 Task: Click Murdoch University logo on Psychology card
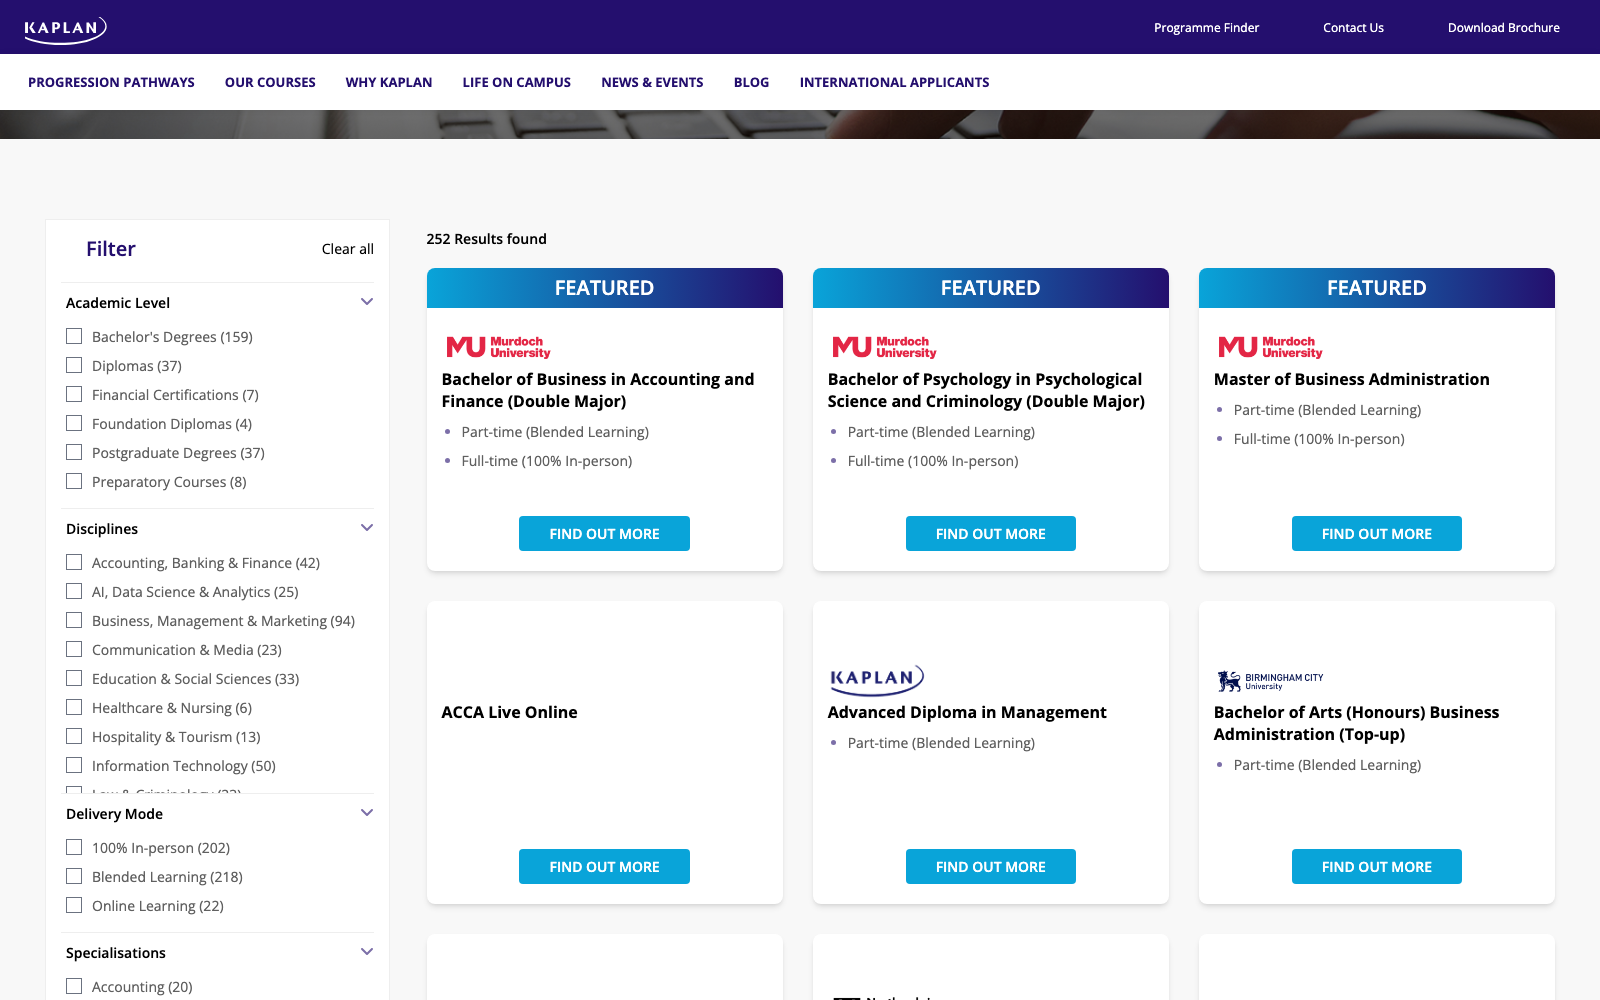(884, 347)
